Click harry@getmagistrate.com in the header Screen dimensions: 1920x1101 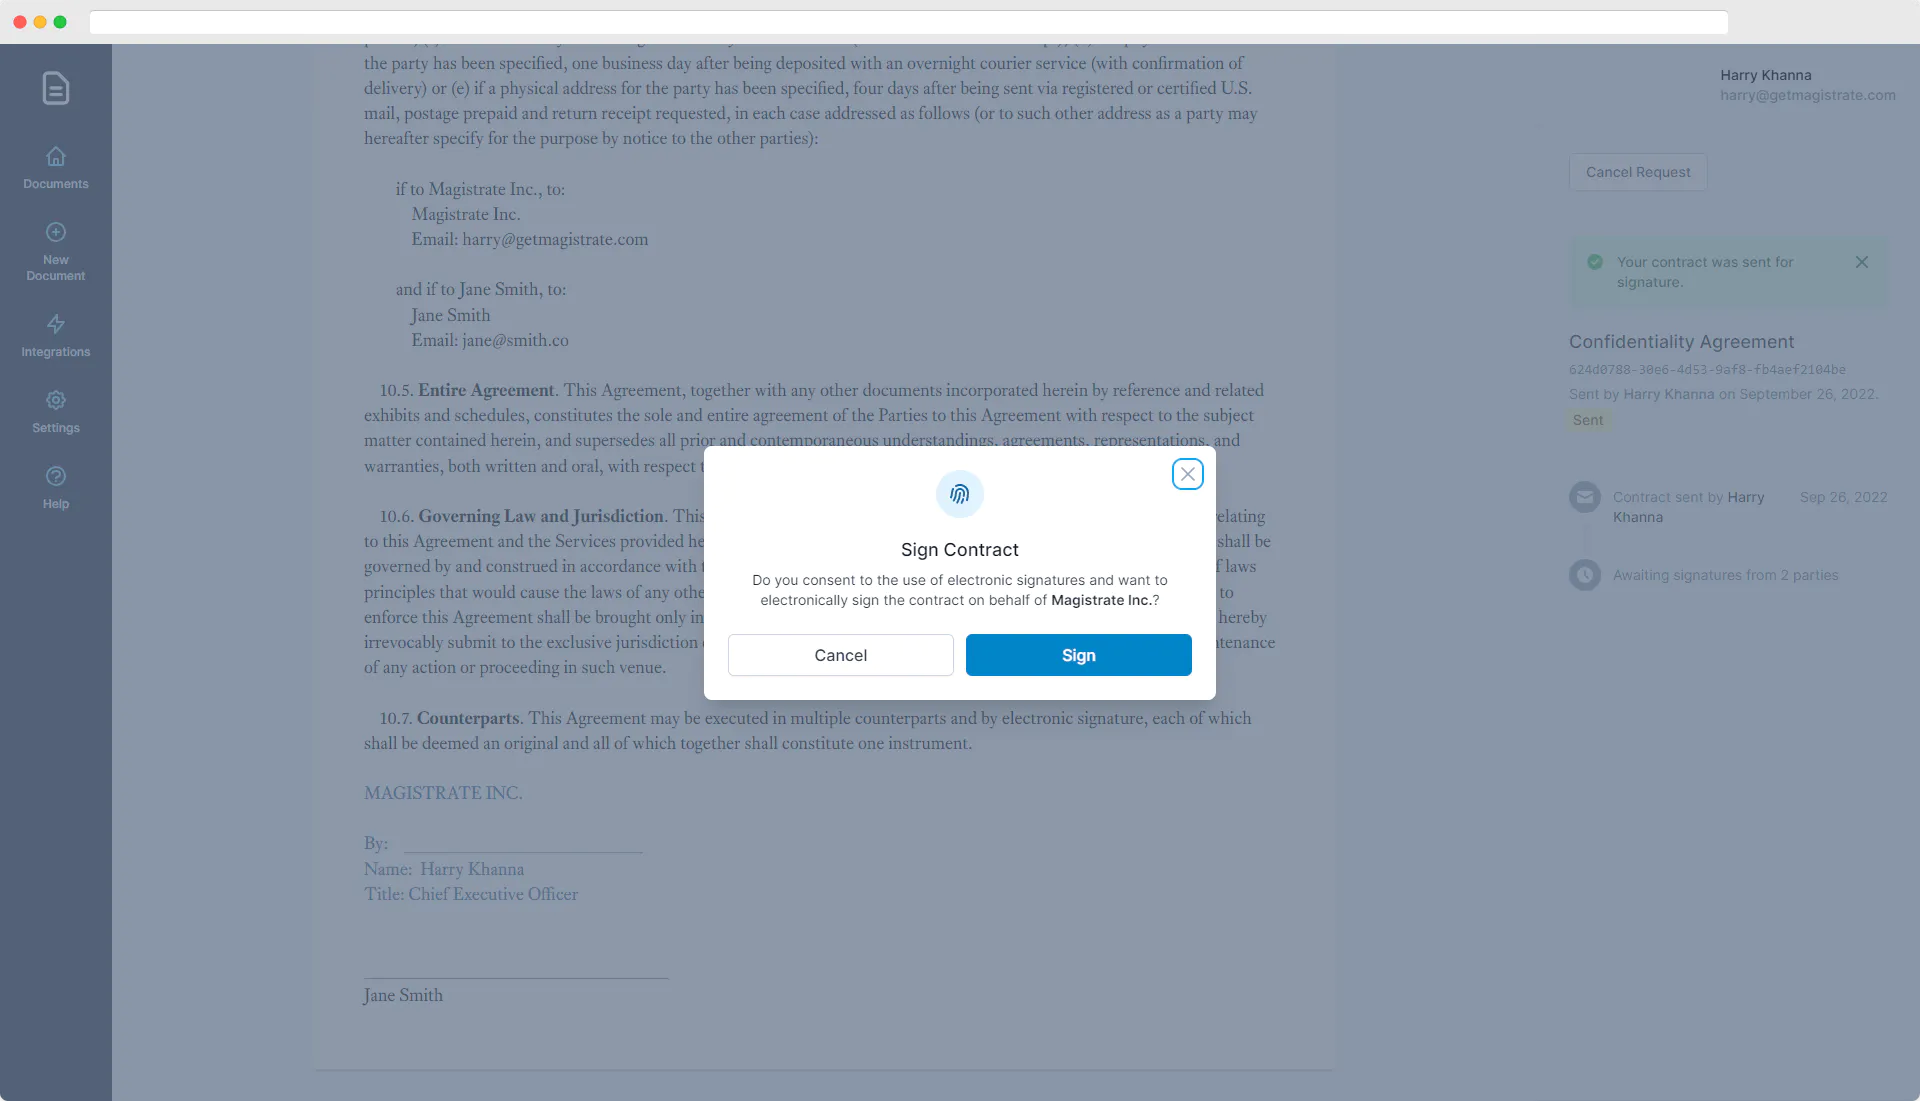point(1808,95)
